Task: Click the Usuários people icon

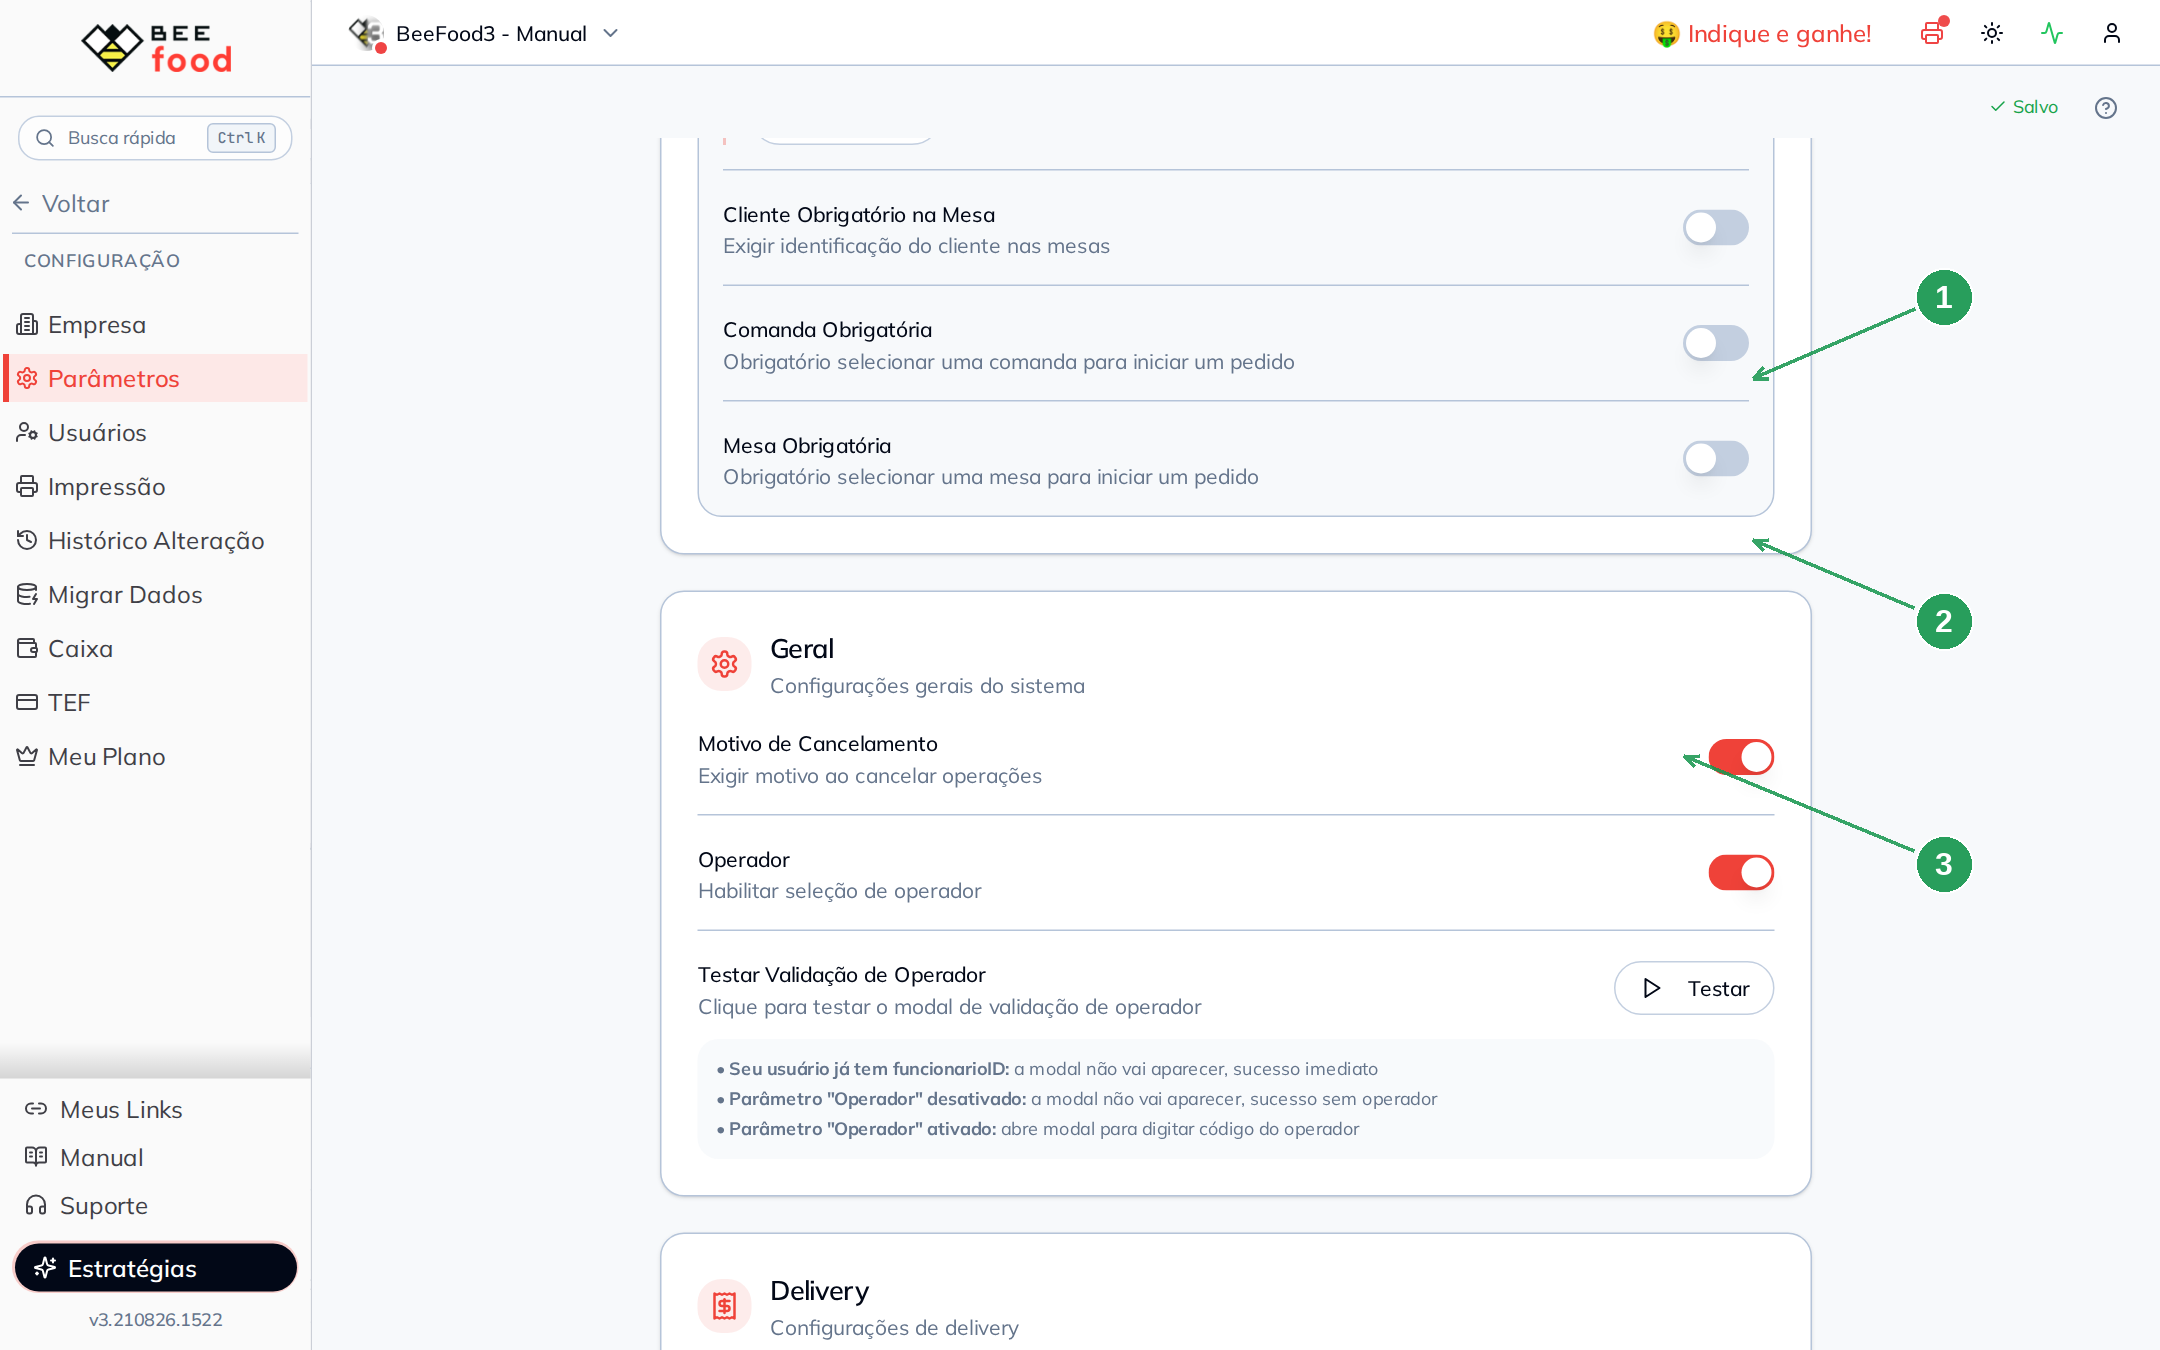Action: [27, 432]
